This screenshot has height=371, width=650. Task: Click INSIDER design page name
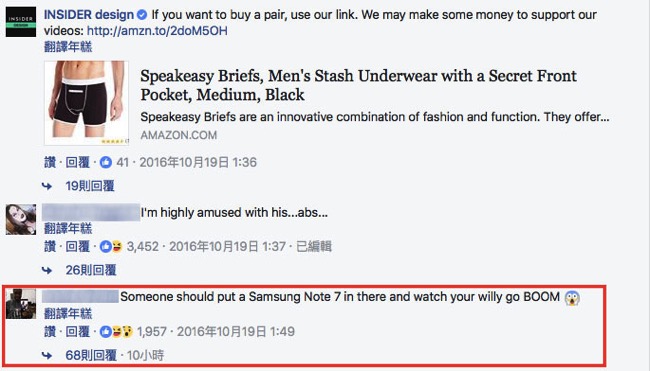[89, 15]
